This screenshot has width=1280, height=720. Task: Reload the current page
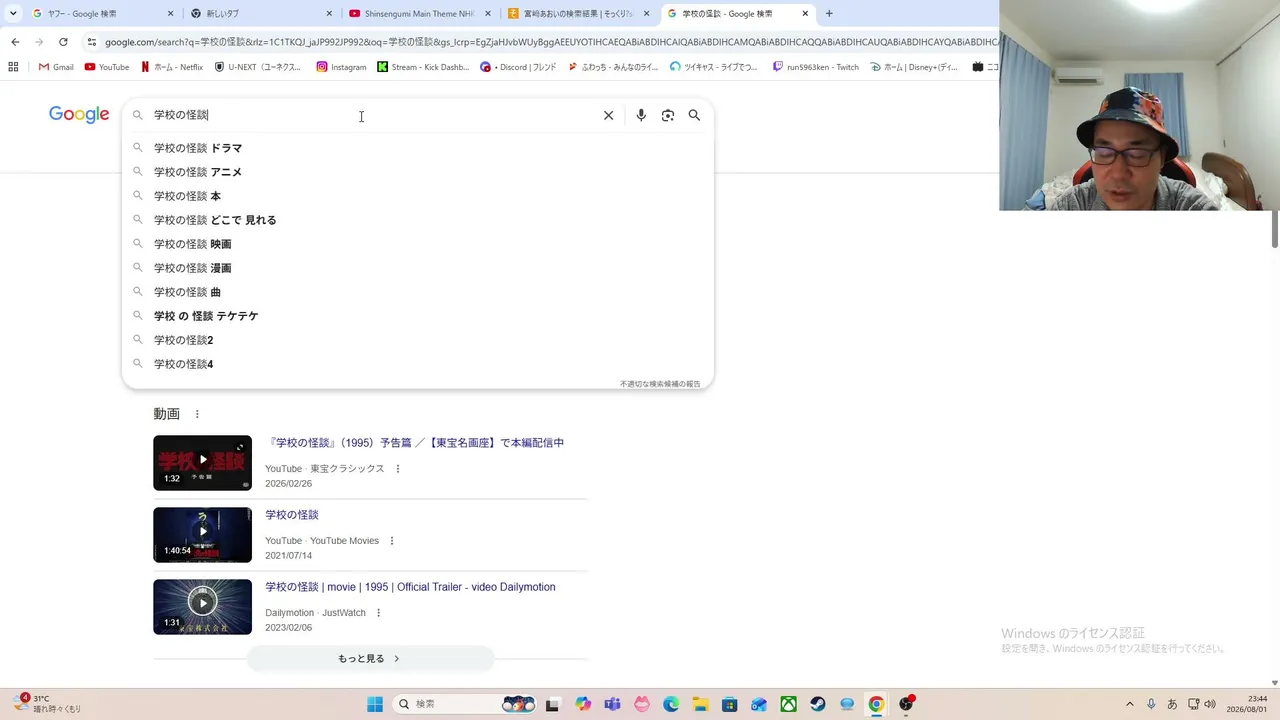pyautogui.click(x=63, y=42)
